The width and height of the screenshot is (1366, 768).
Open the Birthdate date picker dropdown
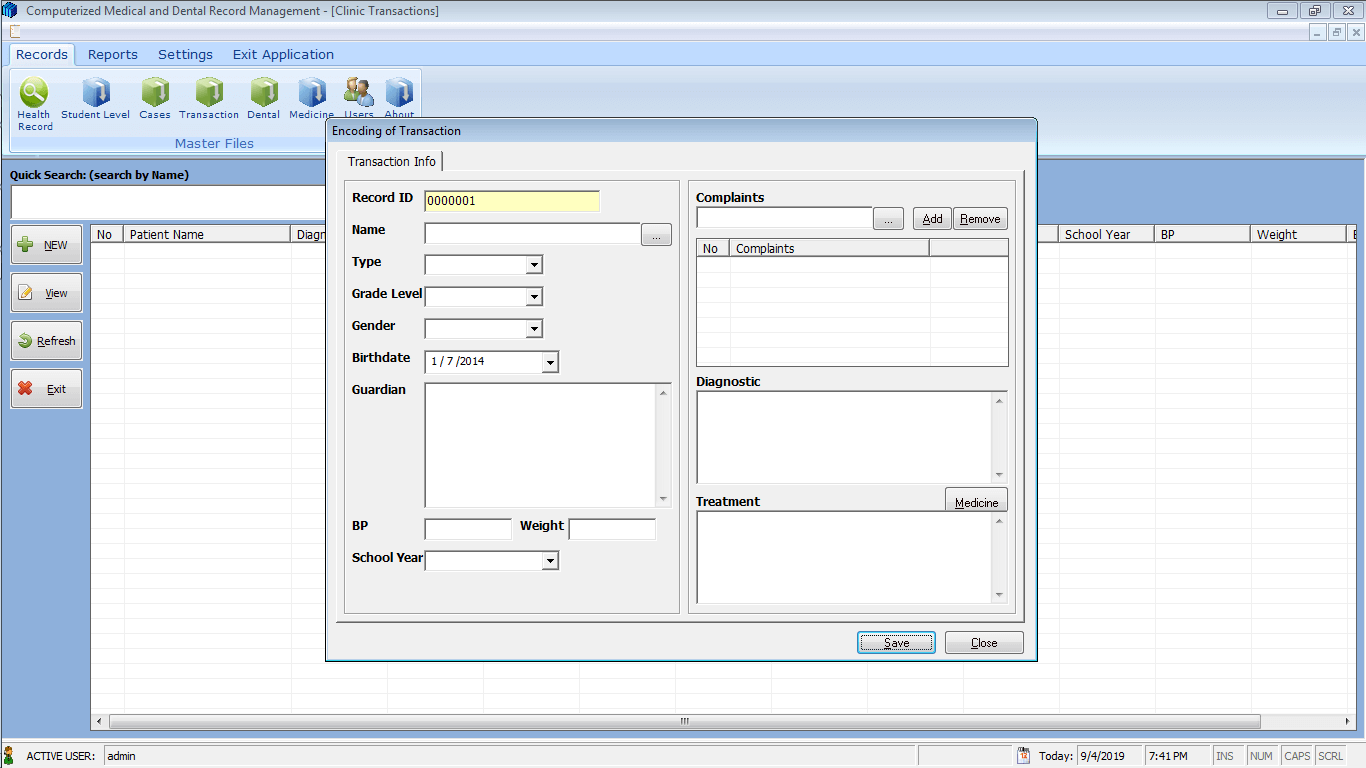tap(550, 362)
